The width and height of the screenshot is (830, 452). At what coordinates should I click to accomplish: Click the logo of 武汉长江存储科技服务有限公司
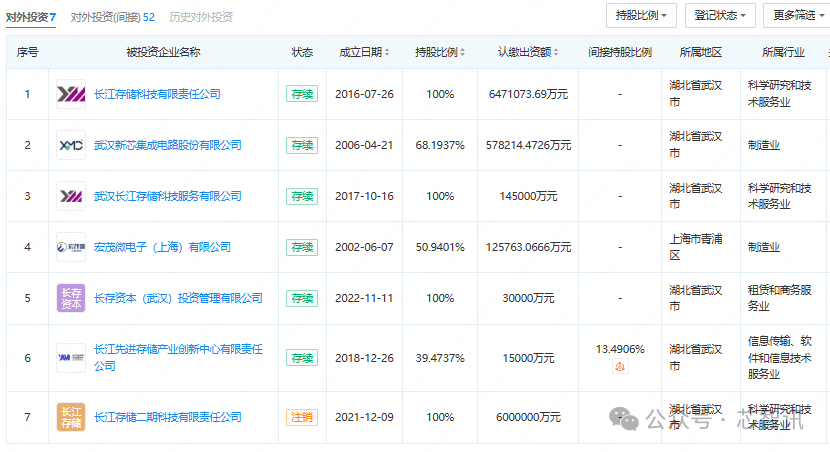pos(71,196)
